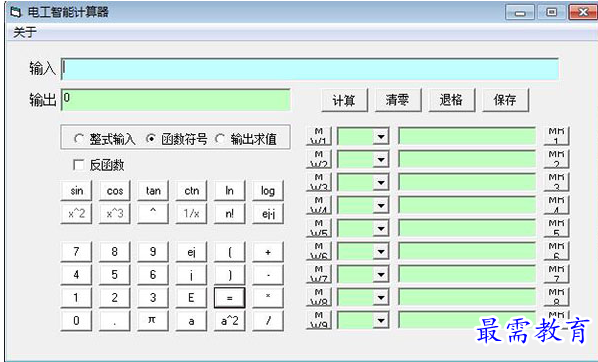Viewport: 598px width, 362px height.
Task: Click the a^2 button
Action: (x=230, y=321)
